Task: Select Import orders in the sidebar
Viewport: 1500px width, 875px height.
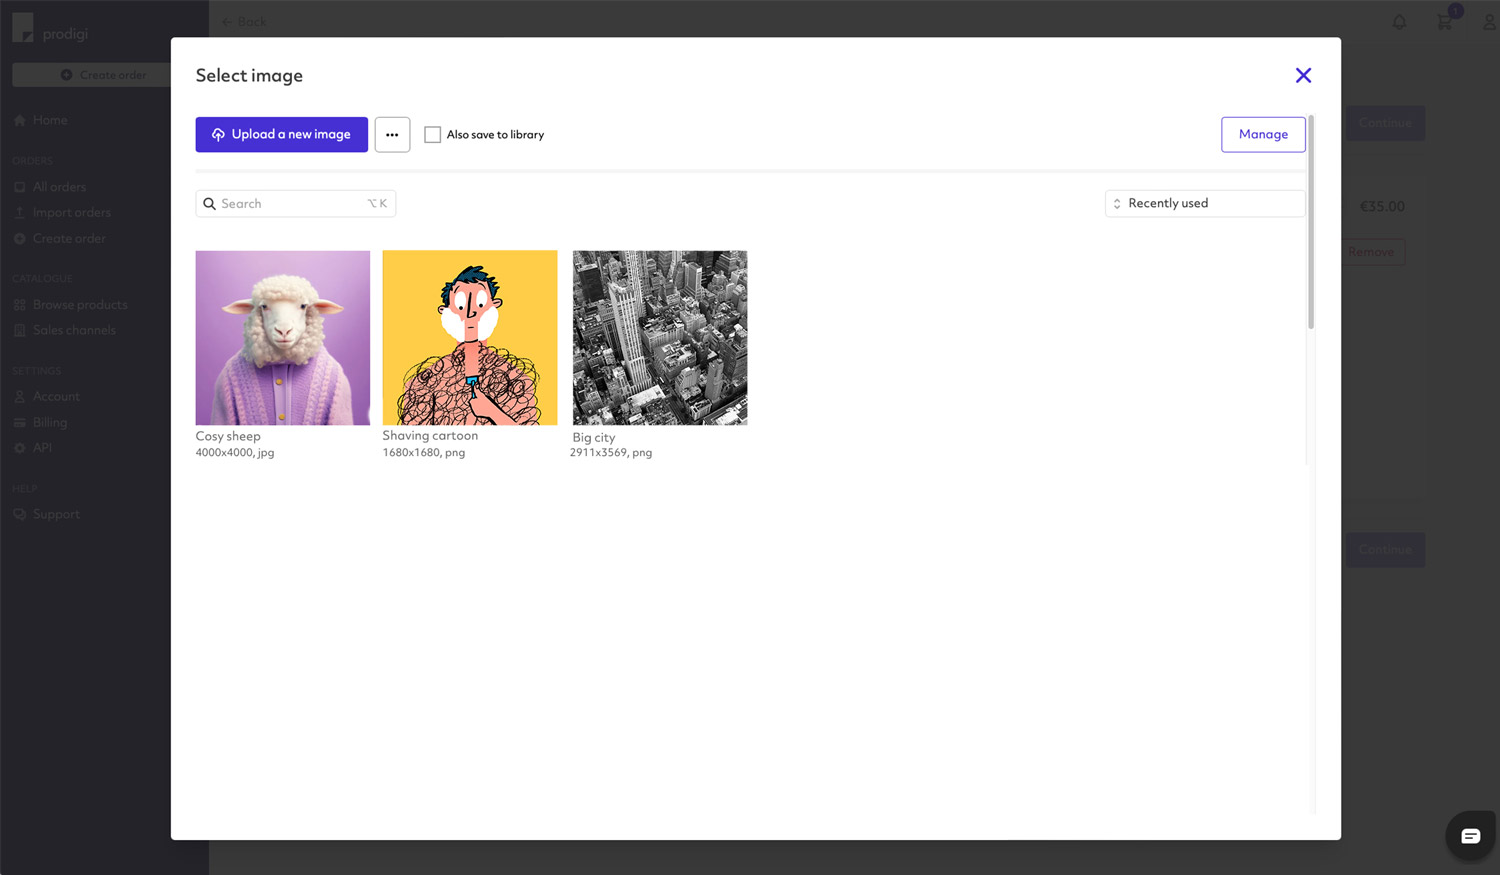Action: (x=72, y=212)
